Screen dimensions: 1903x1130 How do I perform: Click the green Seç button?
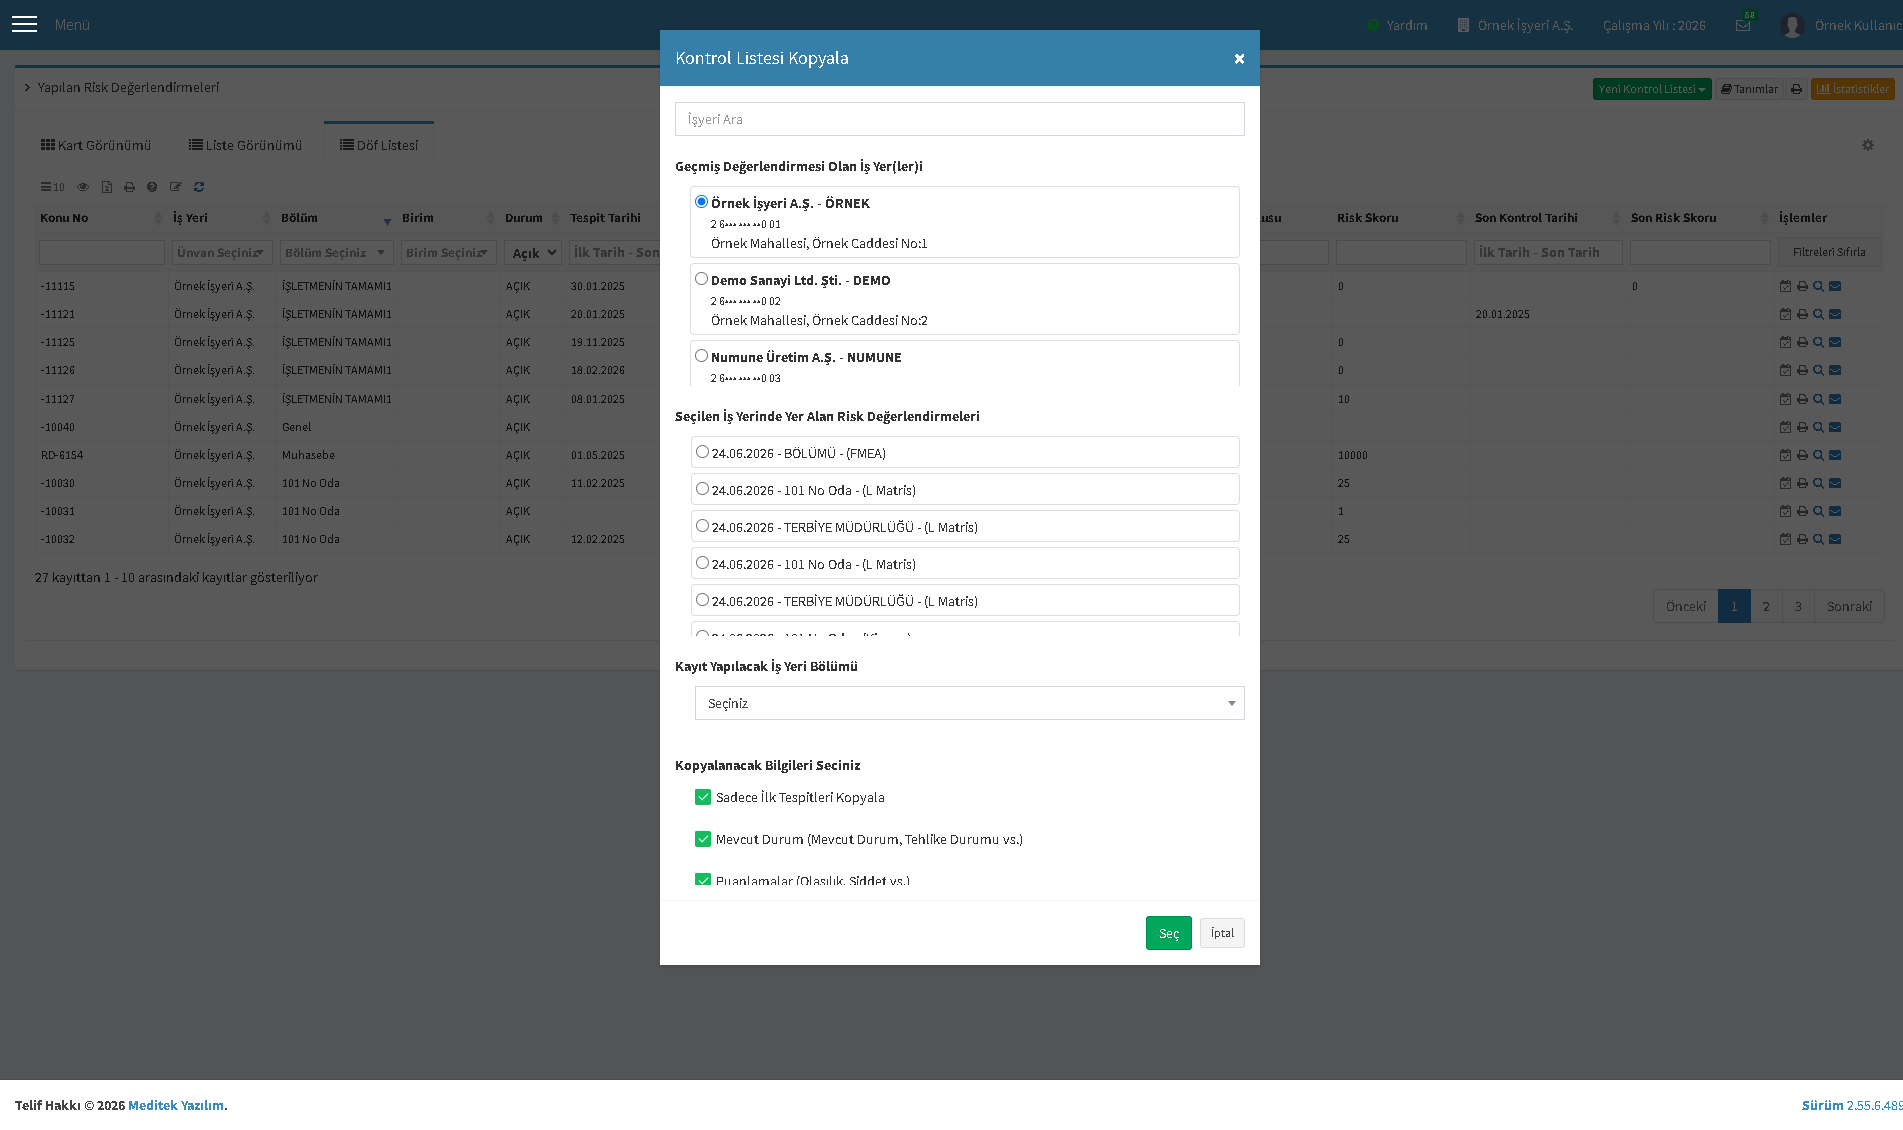click(x=1168, y=933)
